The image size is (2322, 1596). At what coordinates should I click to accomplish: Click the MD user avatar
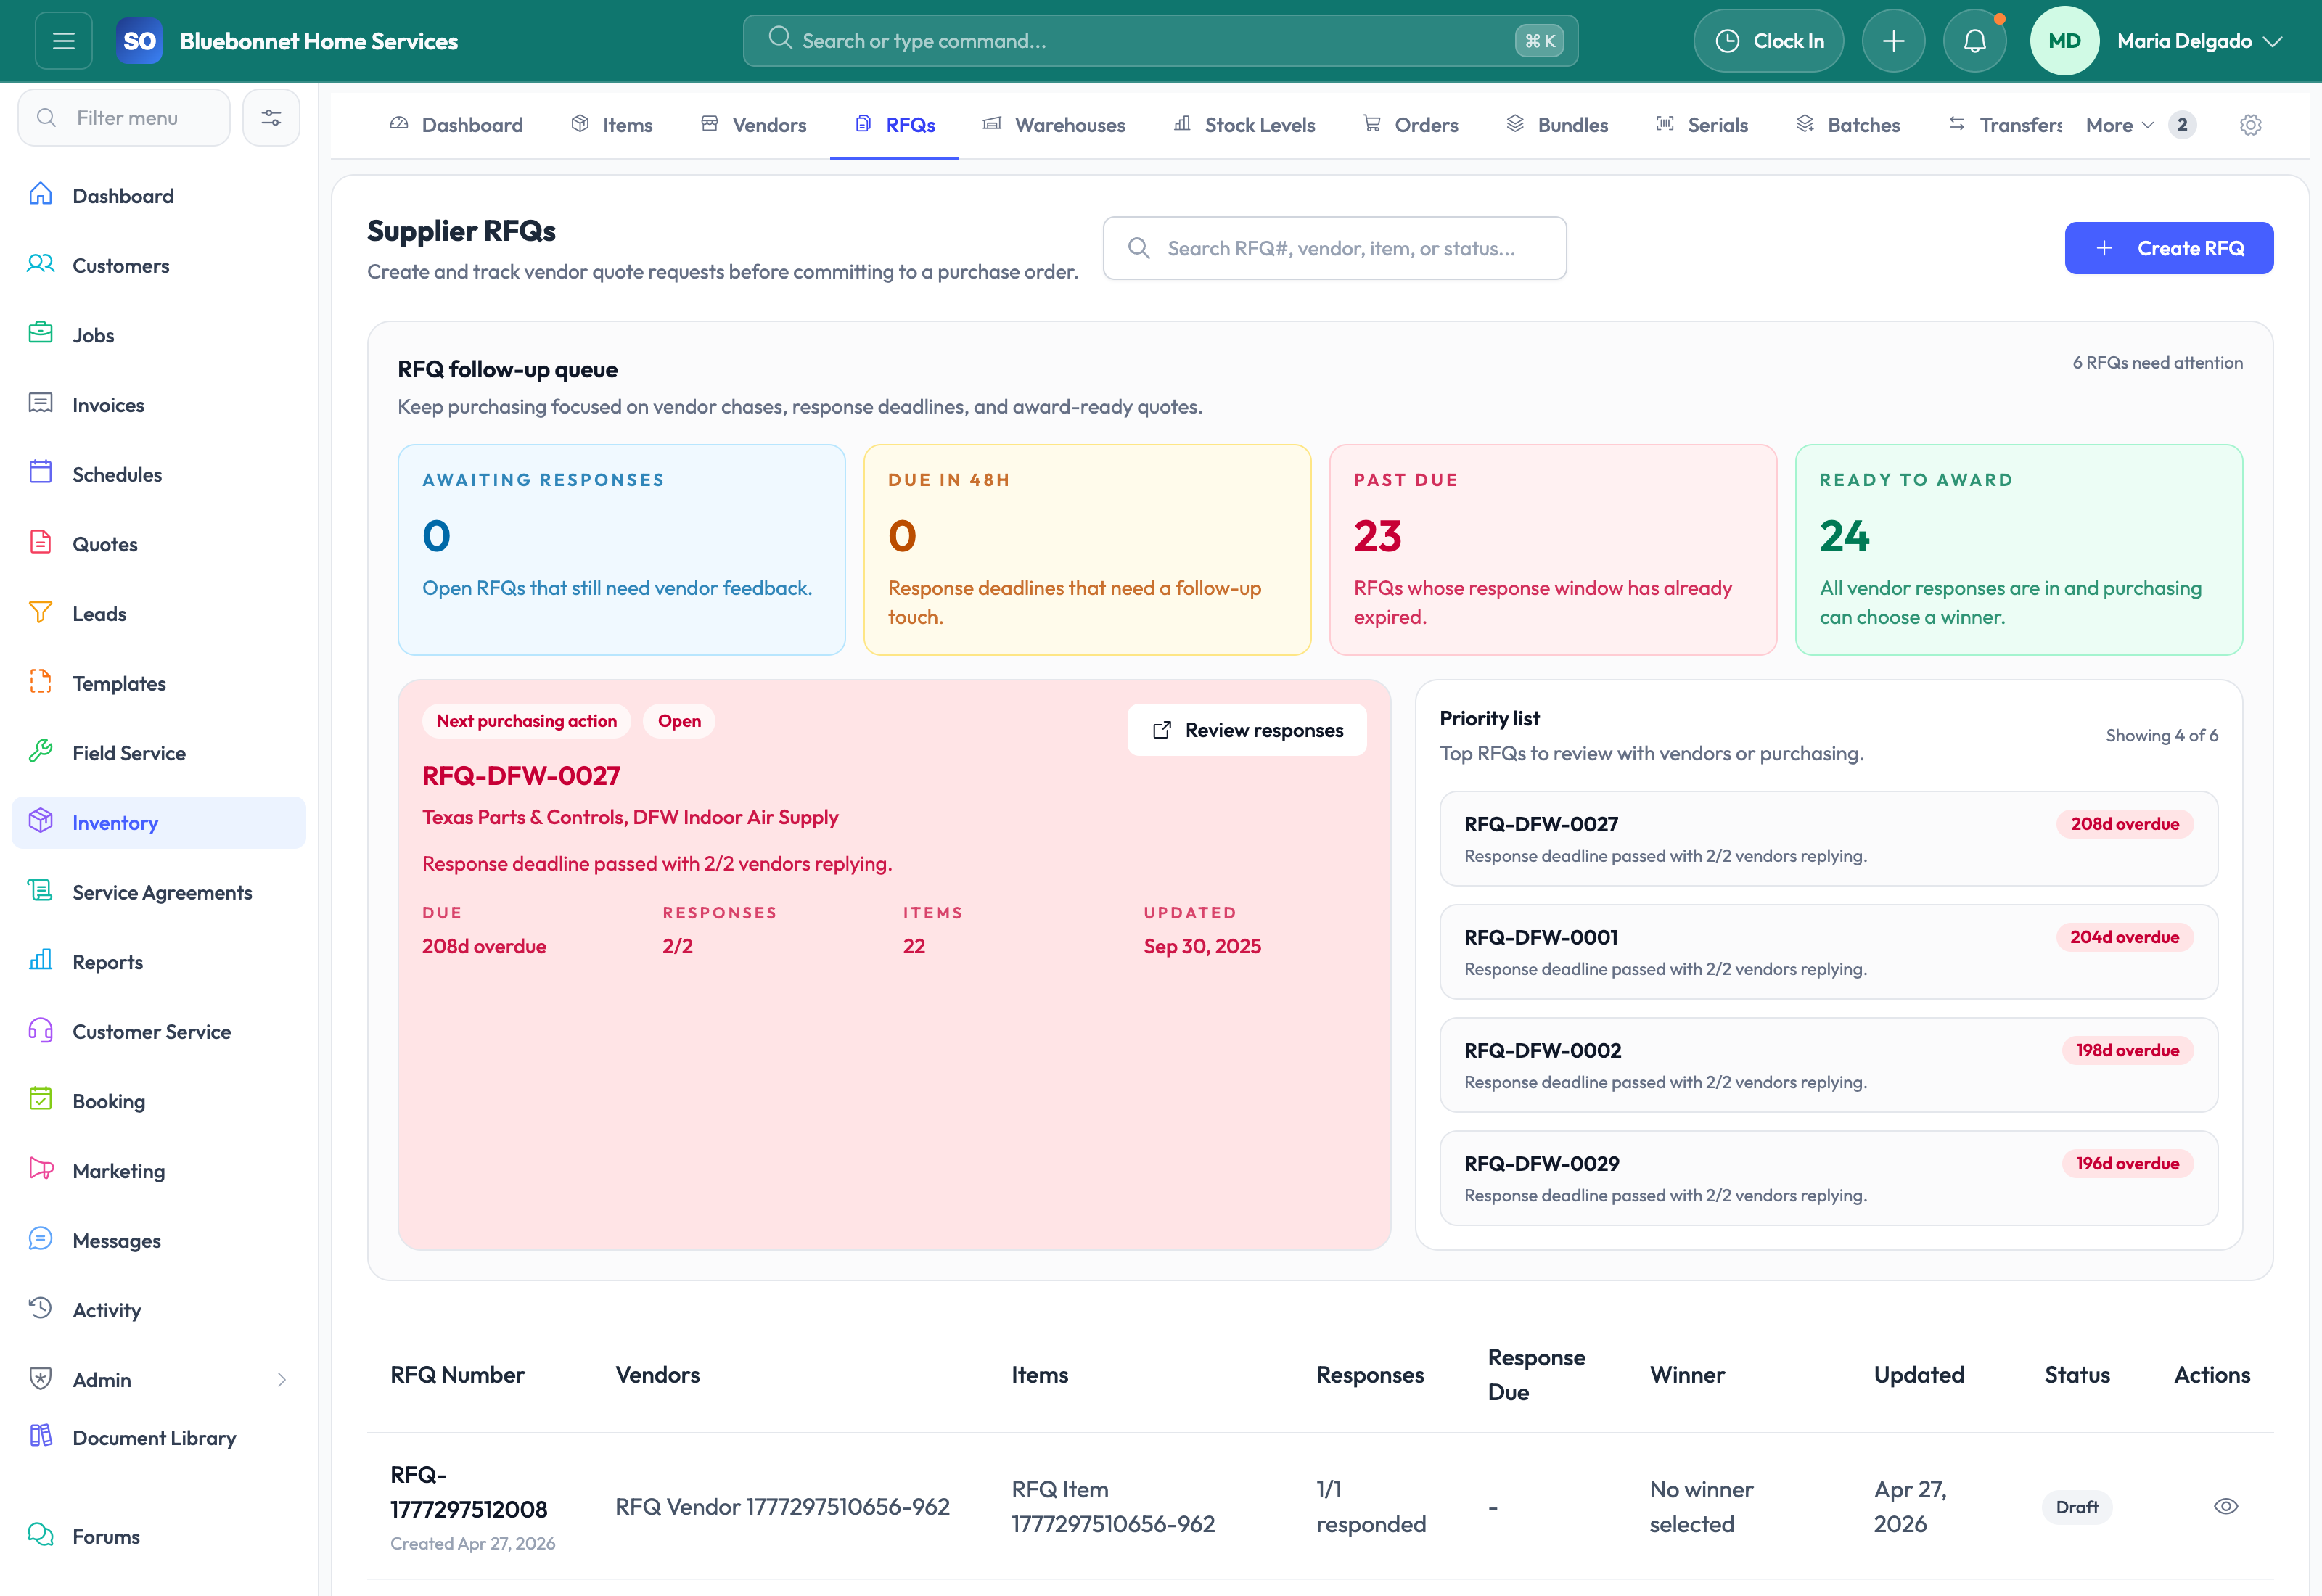pyautogui.click(x=2064, y=41)
